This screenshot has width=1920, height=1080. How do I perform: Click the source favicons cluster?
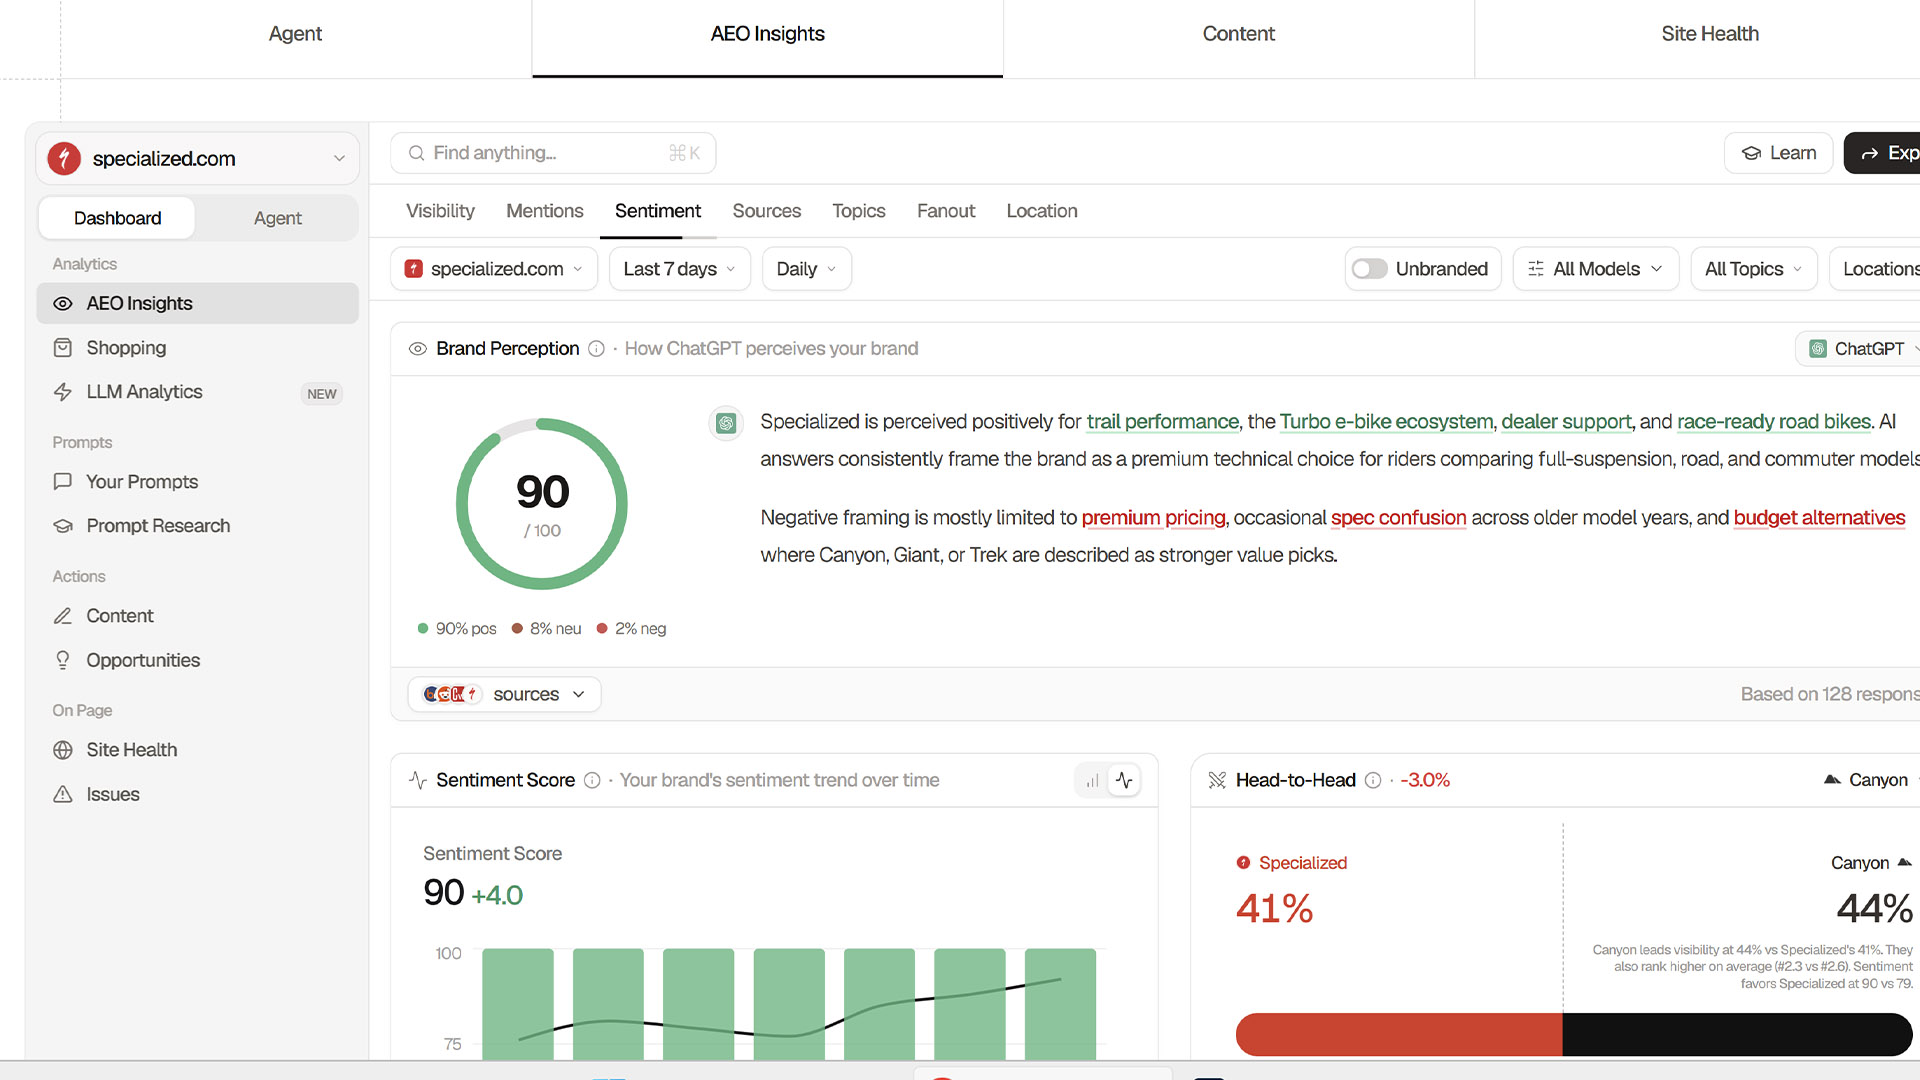click(452, 694)
